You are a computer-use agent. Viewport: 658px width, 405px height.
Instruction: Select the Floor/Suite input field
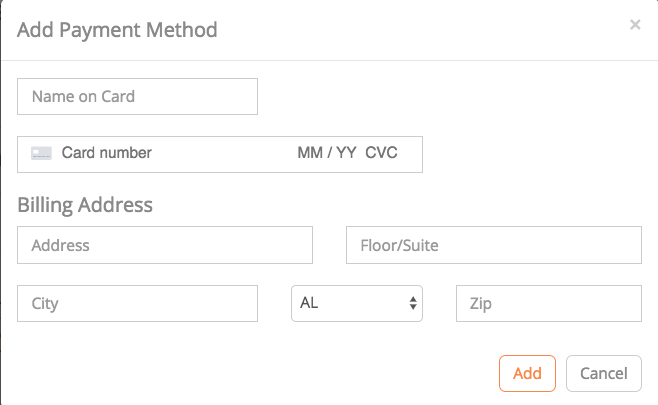coord(493,245)
